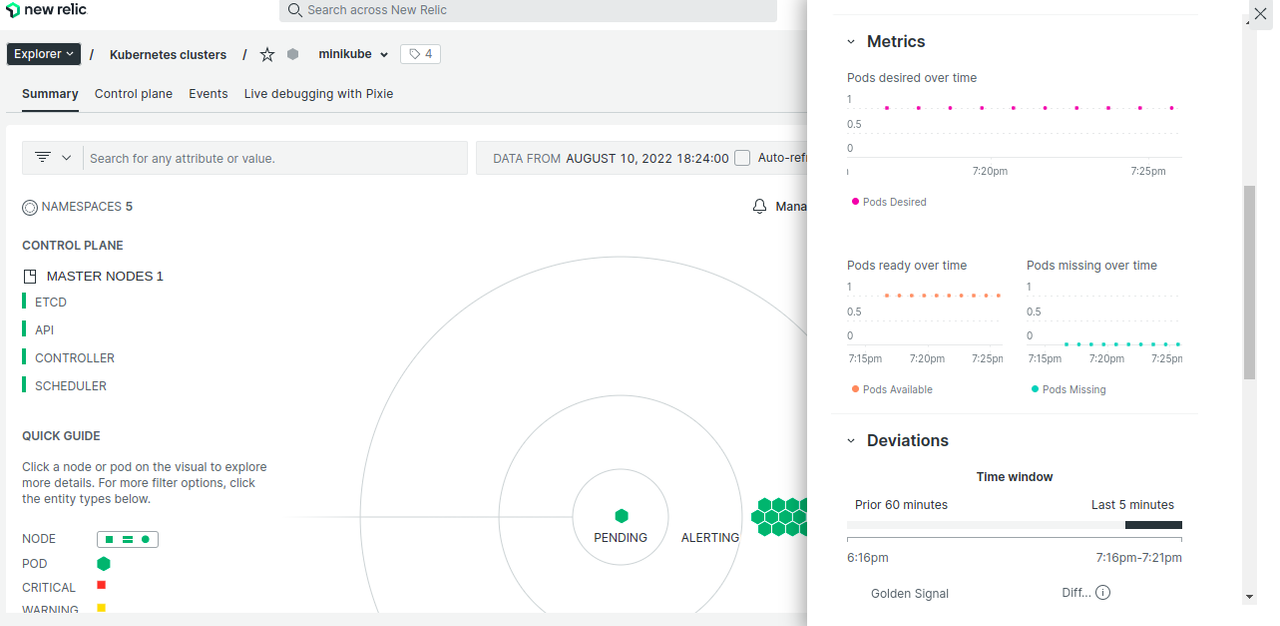Open Live debugging with Pixie tab

(318, 94)
